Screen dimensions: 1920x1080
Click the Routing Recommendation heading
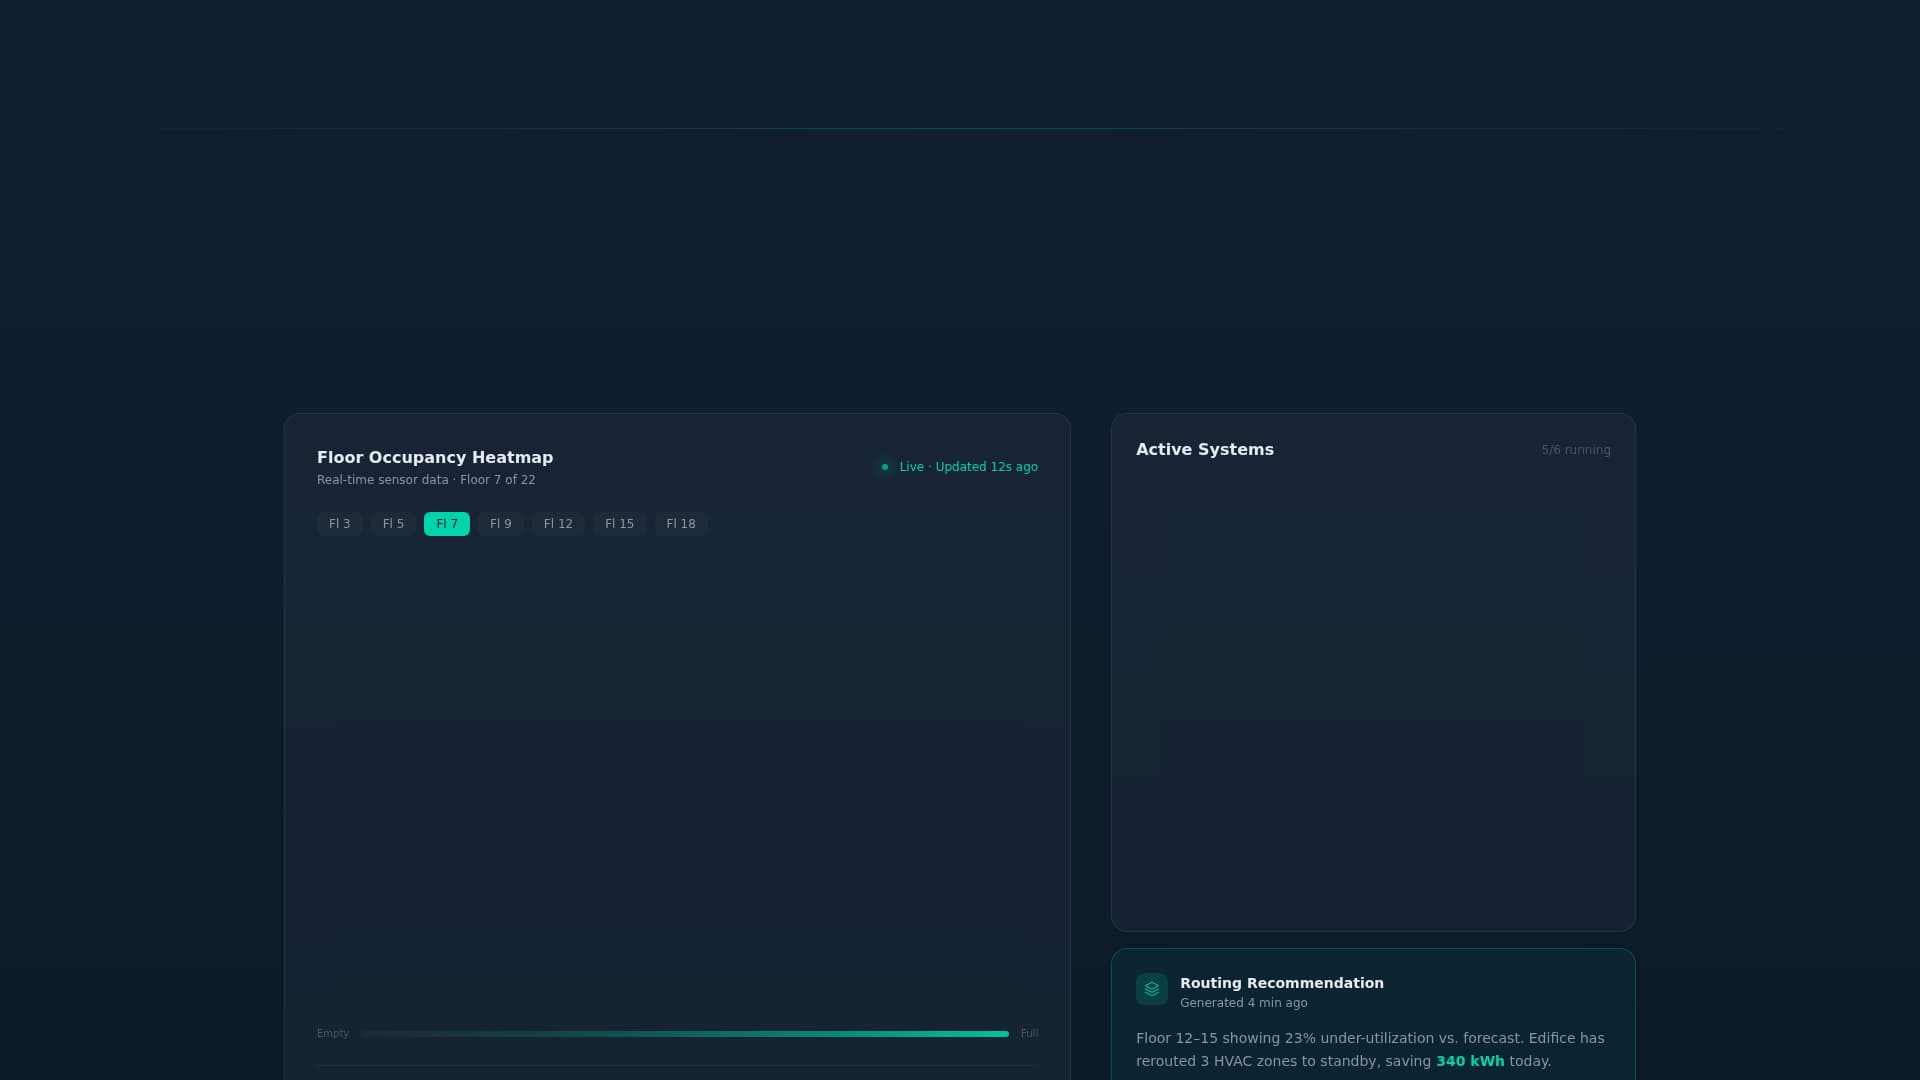(1281, 983)
